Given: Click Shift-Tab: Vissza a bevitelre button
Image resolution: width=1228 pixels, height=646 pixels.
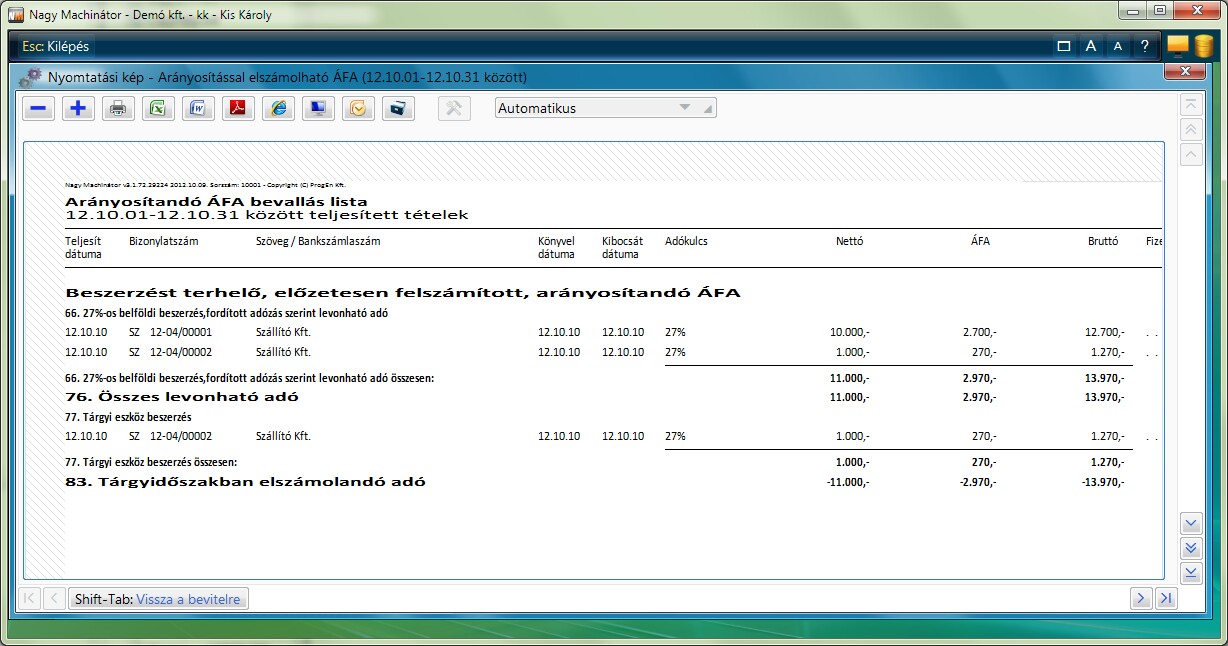Looking at the screenshot, I should click(158, 599).
